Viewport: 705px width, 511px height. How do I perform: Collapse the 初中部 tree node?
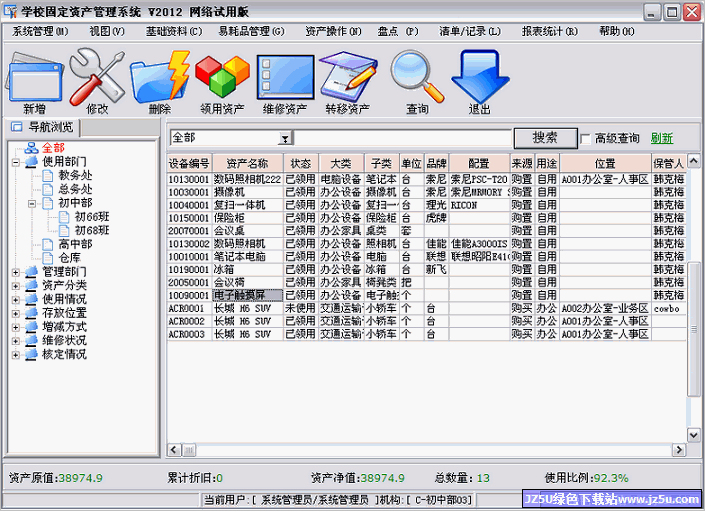[32, 204]
